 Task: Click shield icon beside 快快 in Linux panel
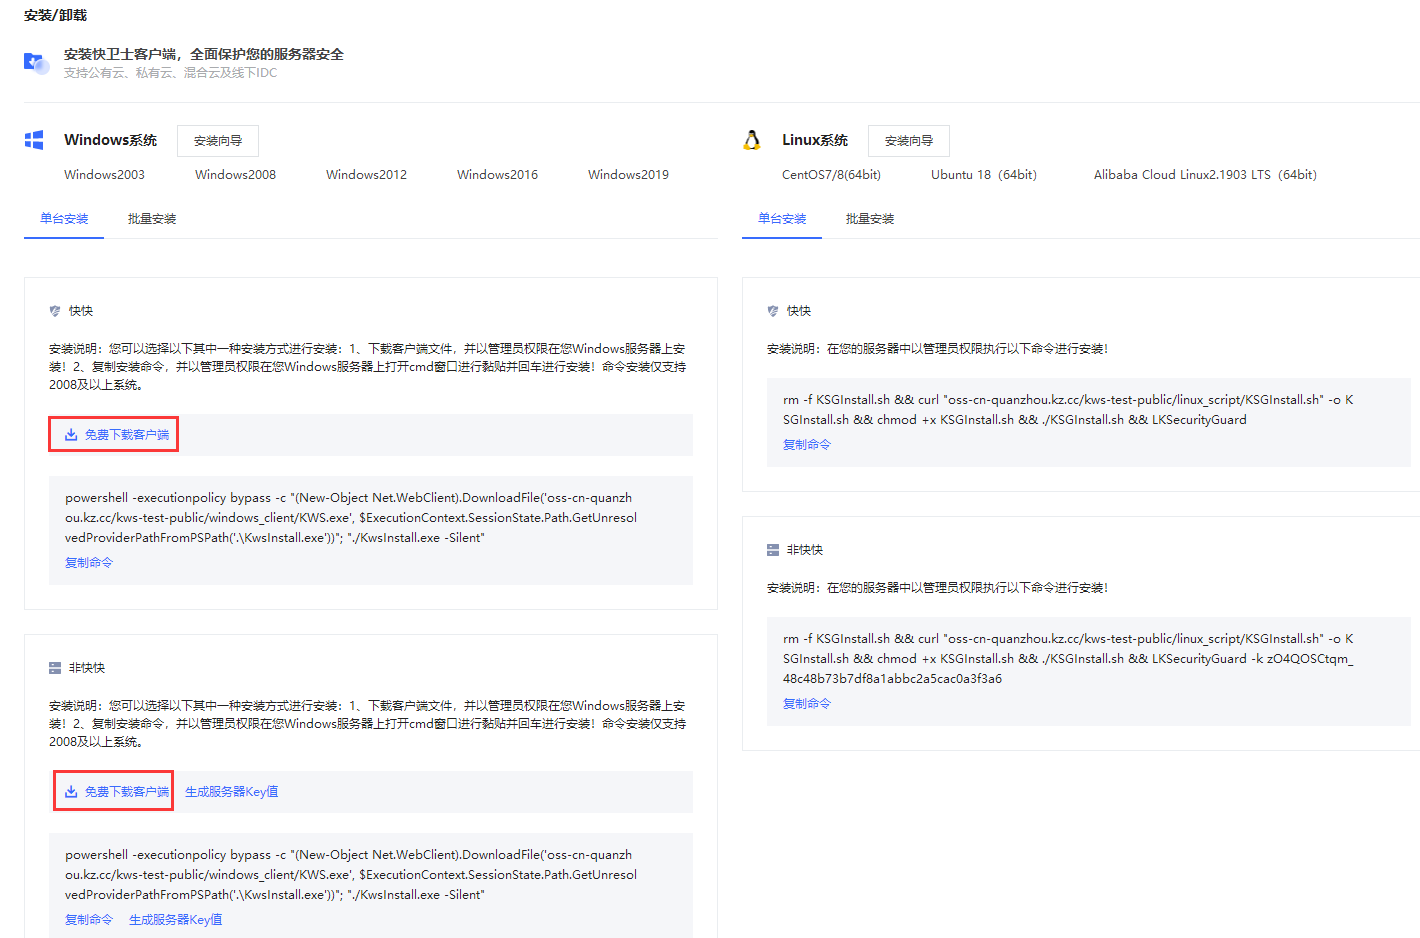click(773, 311)
